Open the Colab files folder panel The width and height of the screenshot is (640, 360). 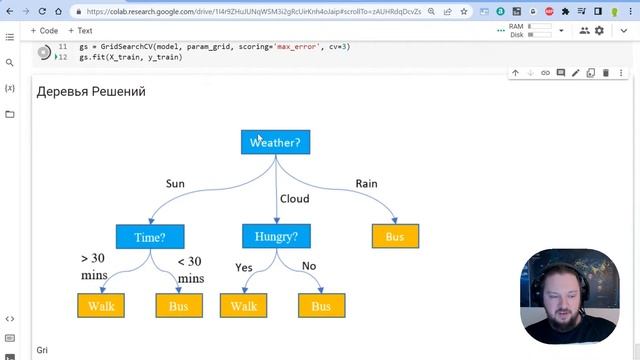click(10, 114)
